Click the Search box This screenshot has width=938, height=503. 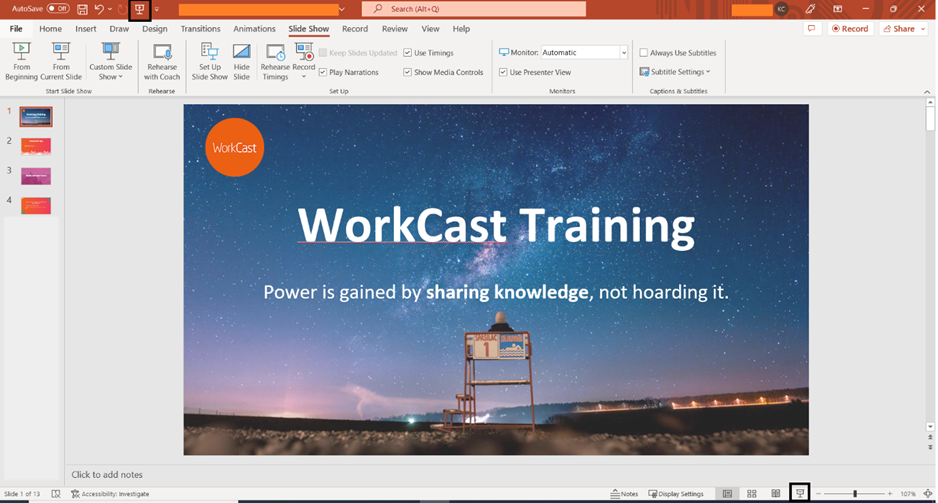coord(474,9)
